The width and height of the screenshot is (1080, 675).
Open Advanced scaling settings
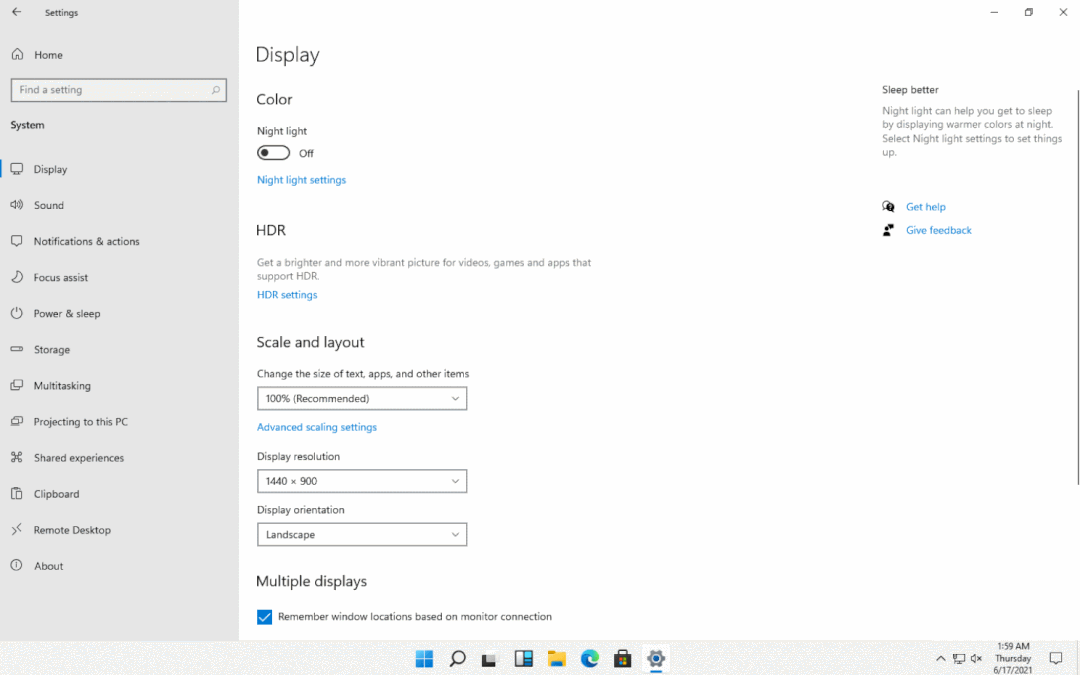tap(317, 426)
